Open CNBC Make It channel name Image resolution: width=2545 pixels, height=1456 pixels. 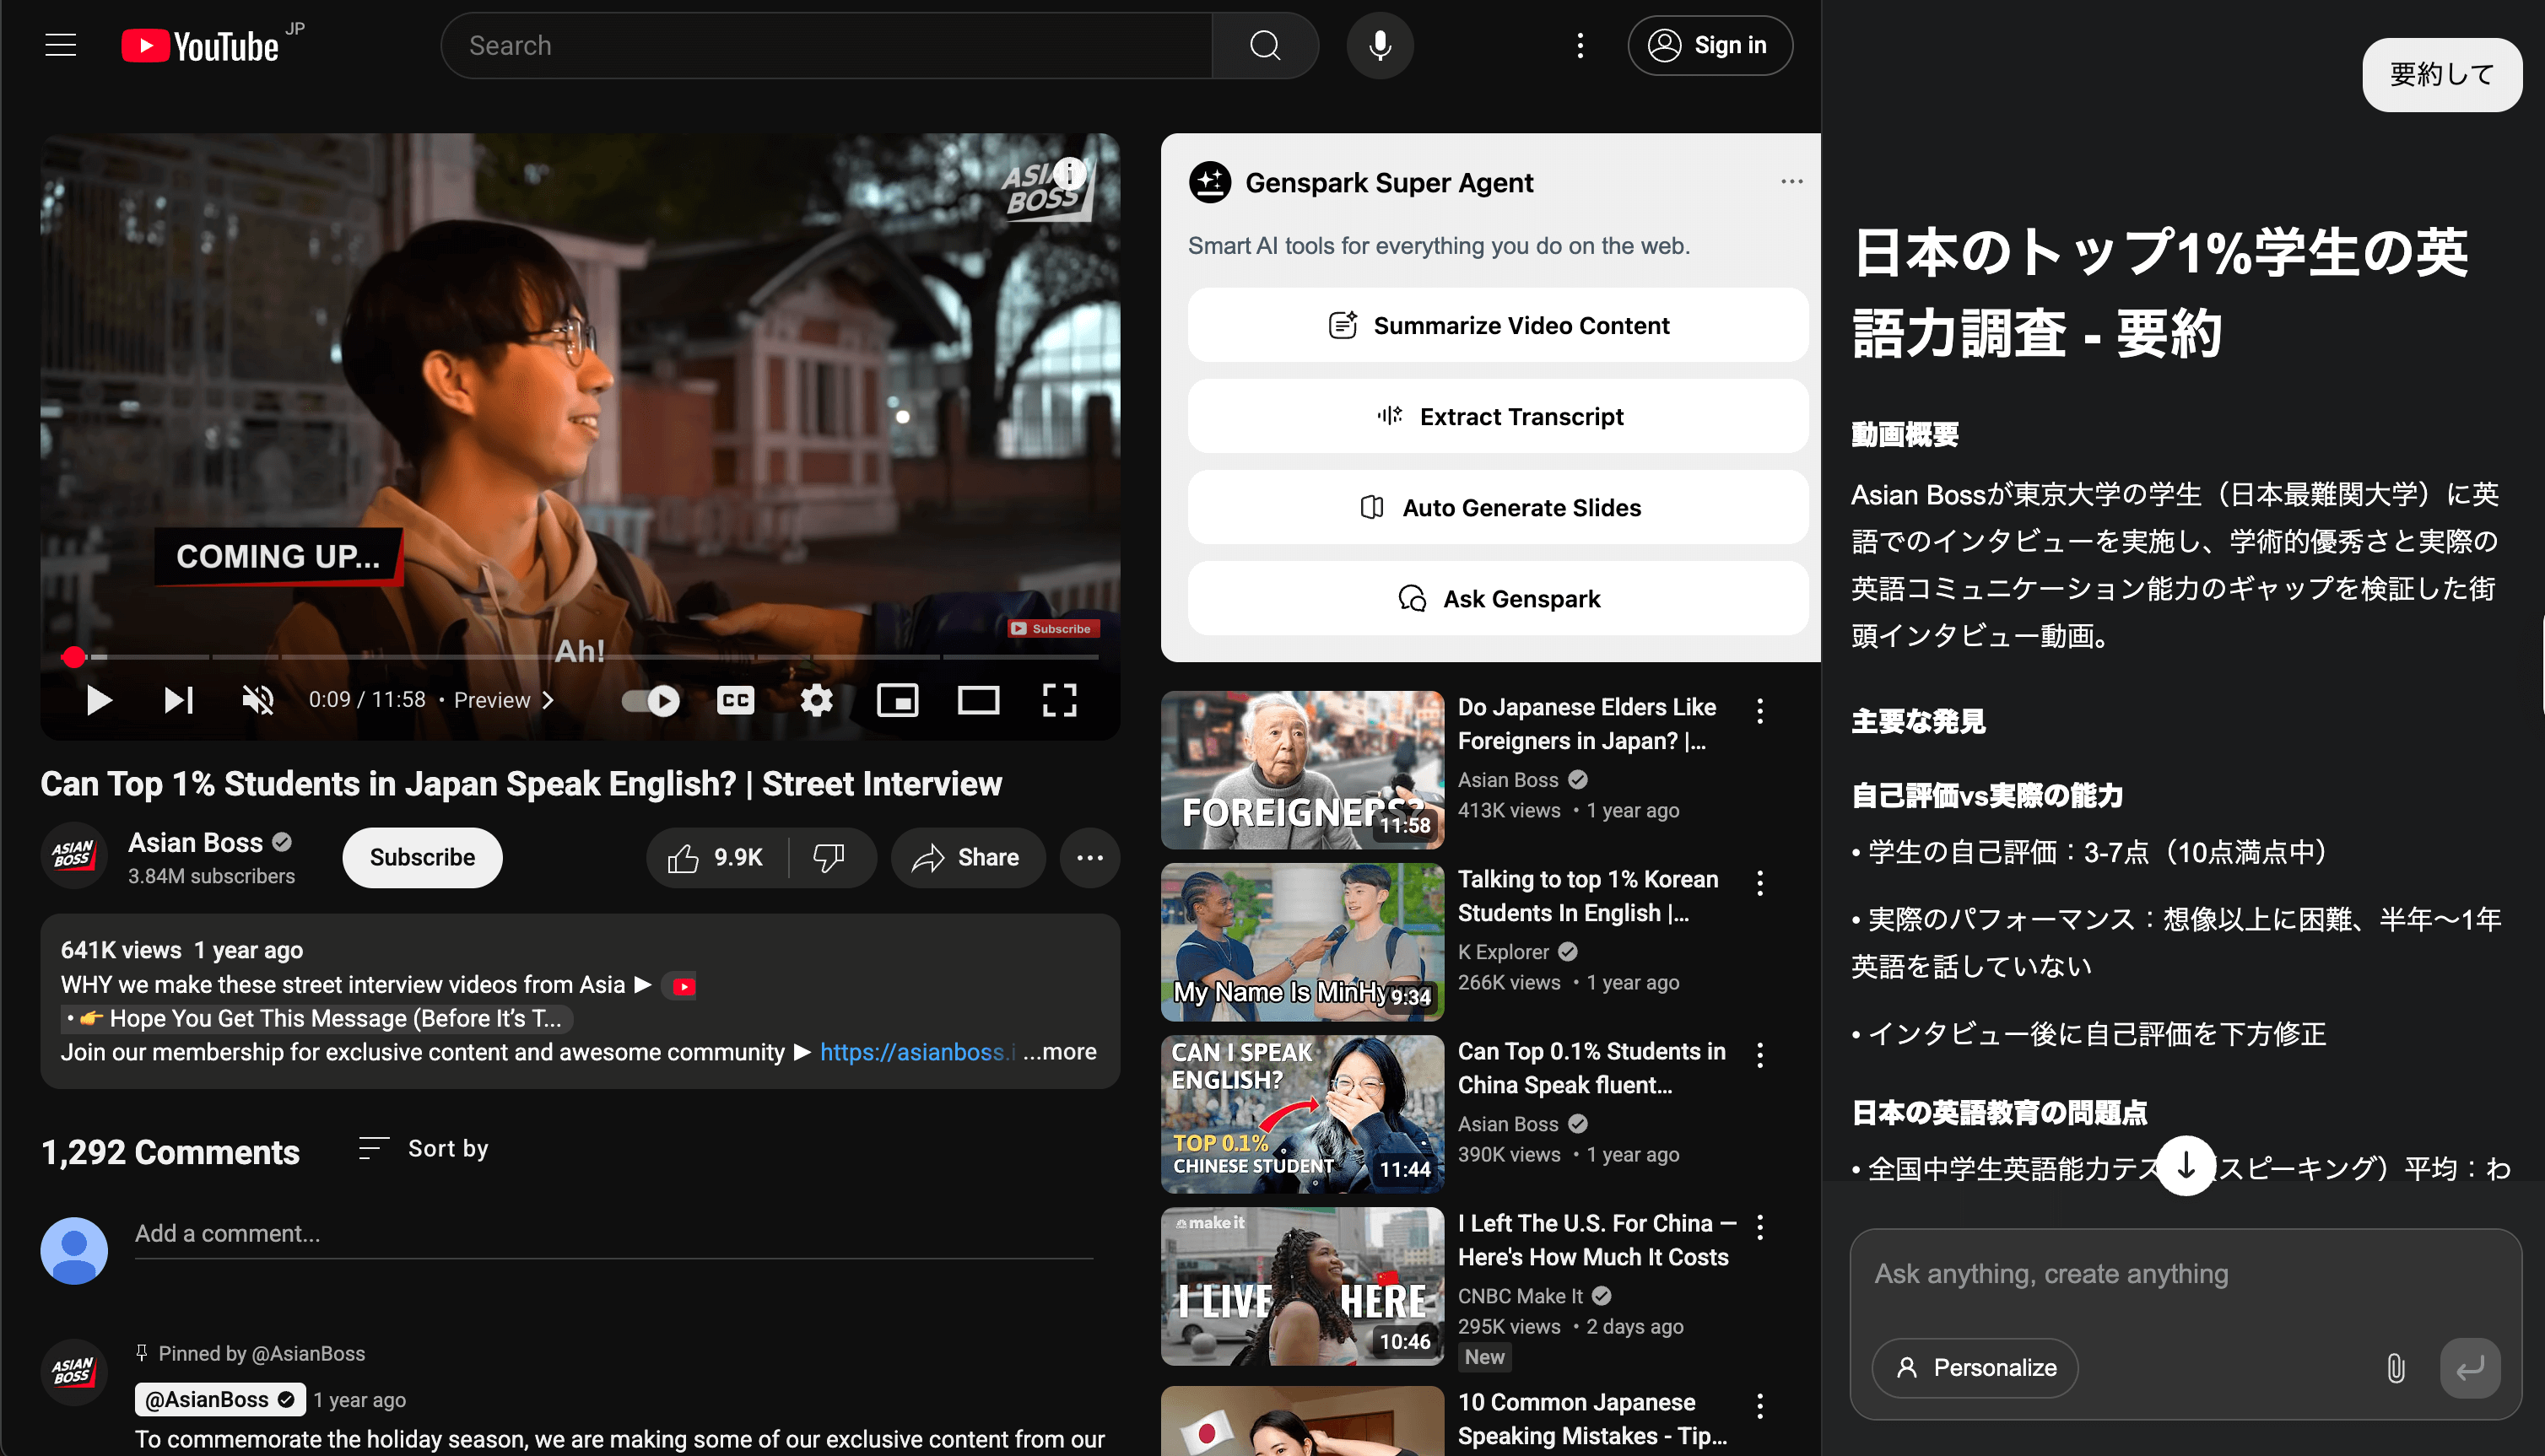coord(1520,1296)
